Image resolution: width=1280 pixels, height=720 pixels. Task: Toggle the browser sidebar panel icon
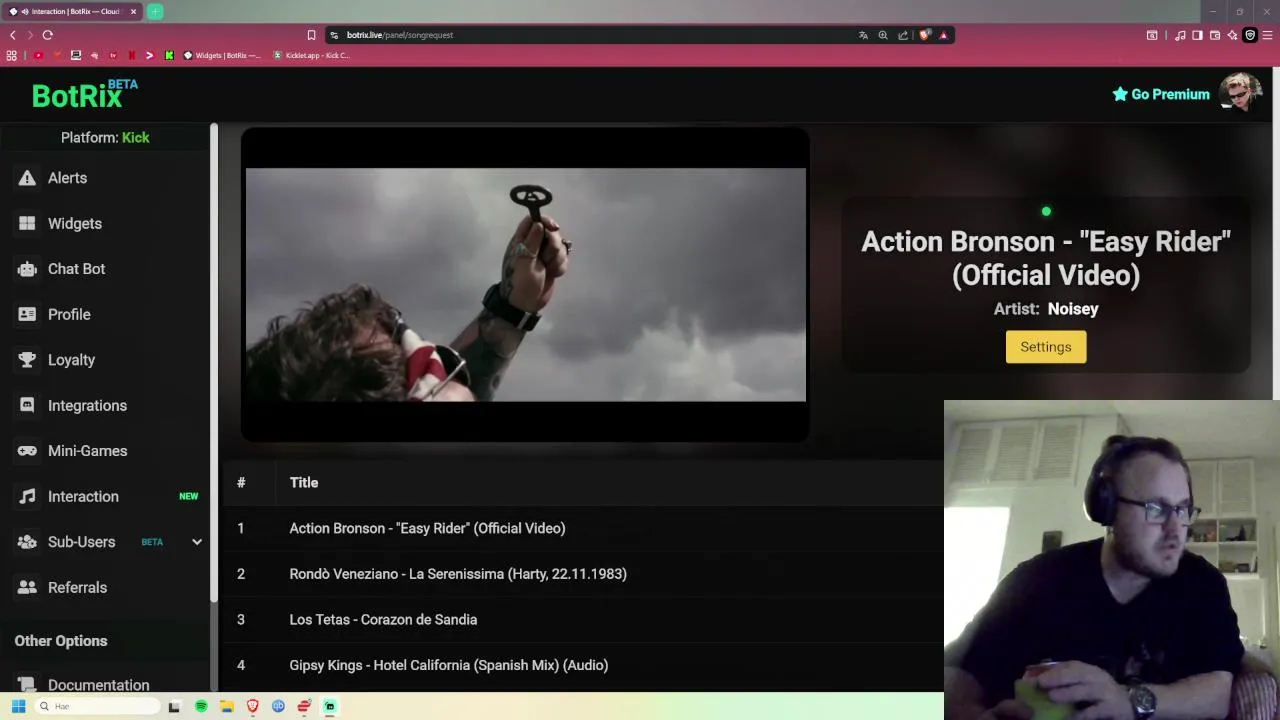[x=1197, y=35]
